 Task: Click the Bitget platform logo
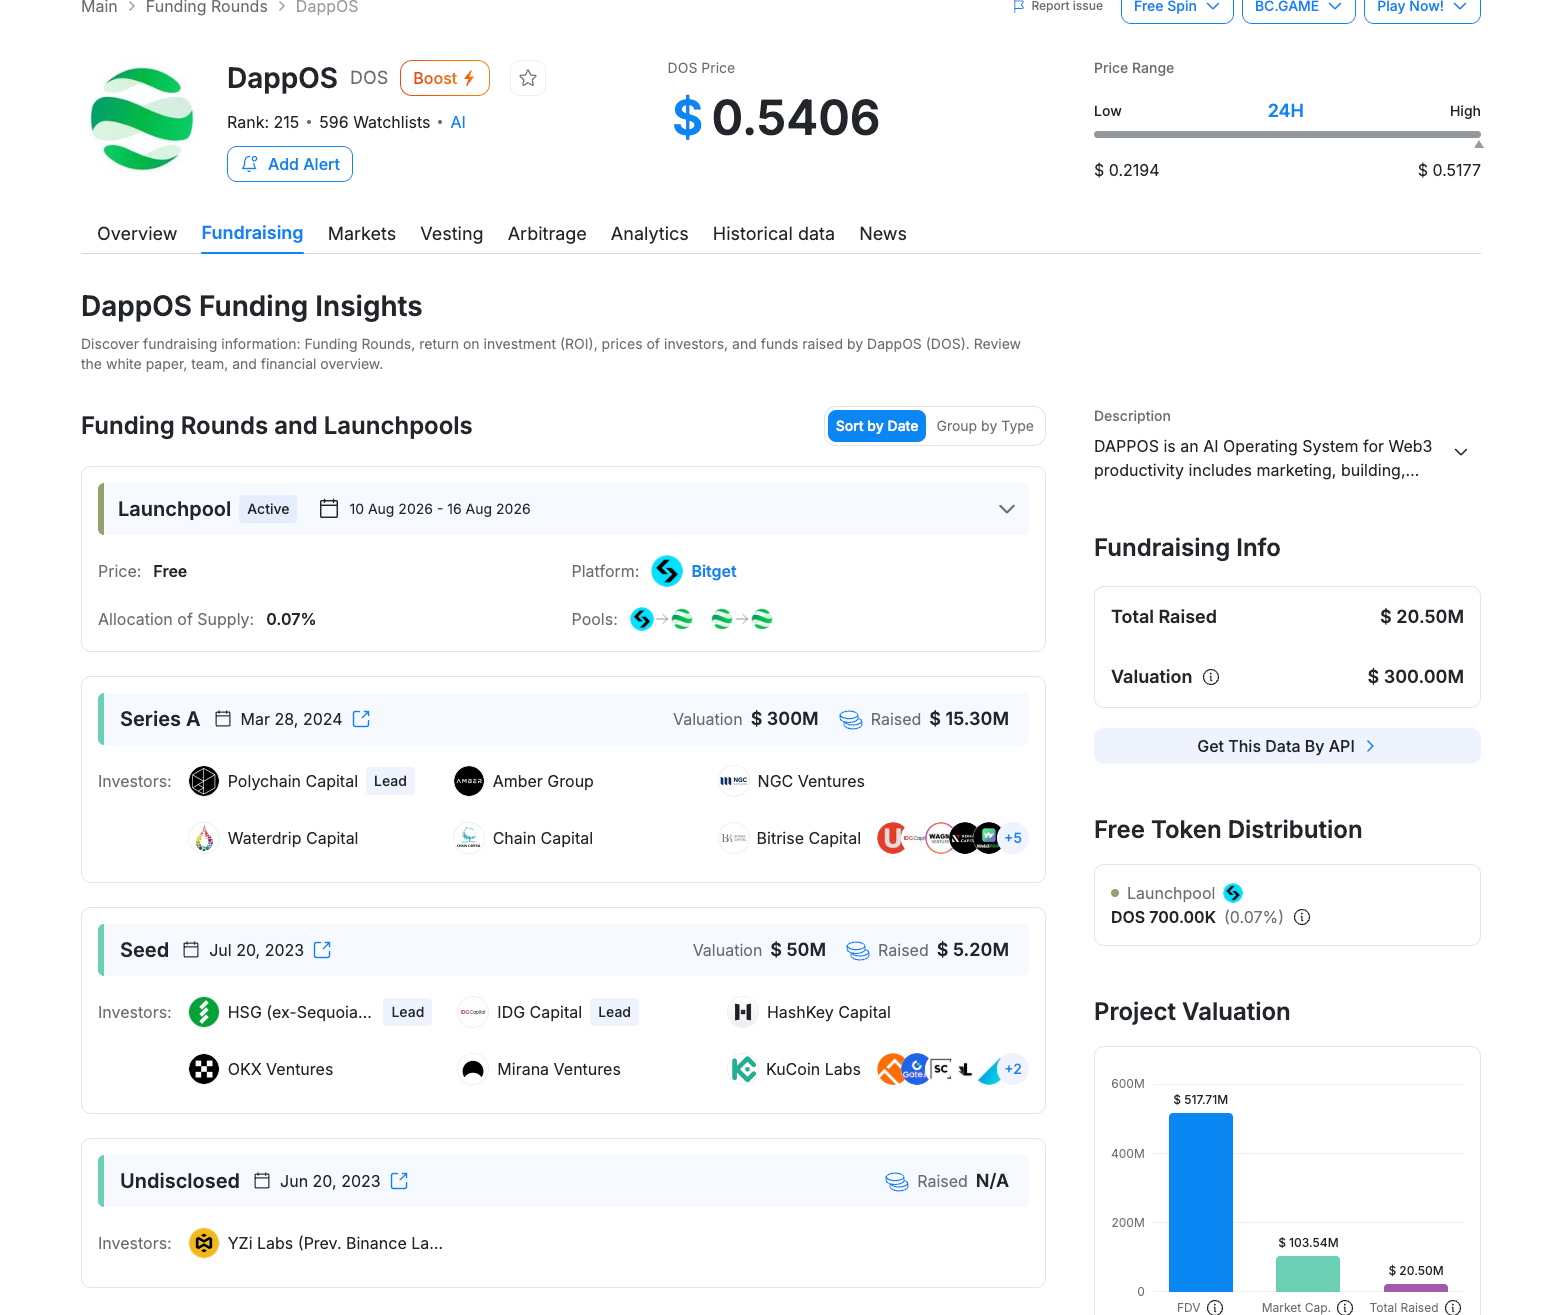[x=667, y=571]
